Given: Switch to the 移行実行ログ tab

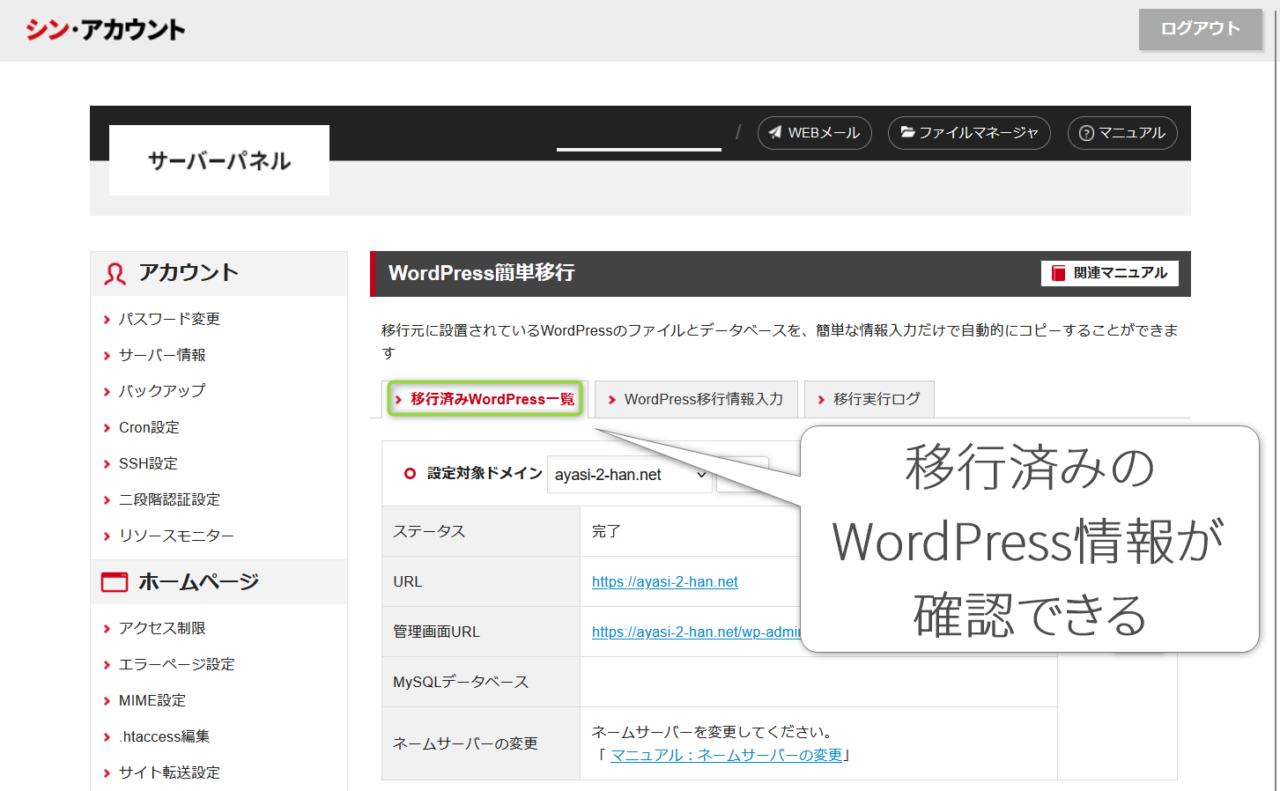Looking at the screenshot, I should pyautogui.click(x=869, y=399).
